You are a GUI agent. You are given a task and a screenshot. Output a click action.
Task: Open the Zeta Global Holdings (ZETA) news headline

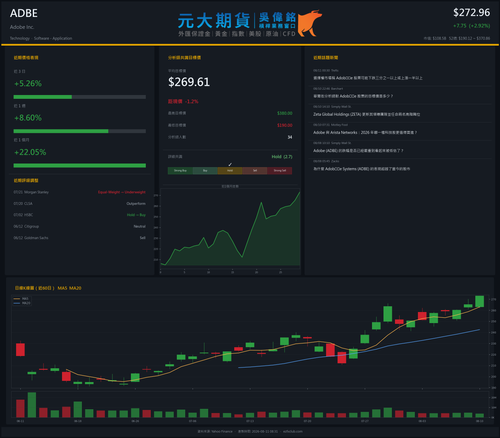(366, 114)
